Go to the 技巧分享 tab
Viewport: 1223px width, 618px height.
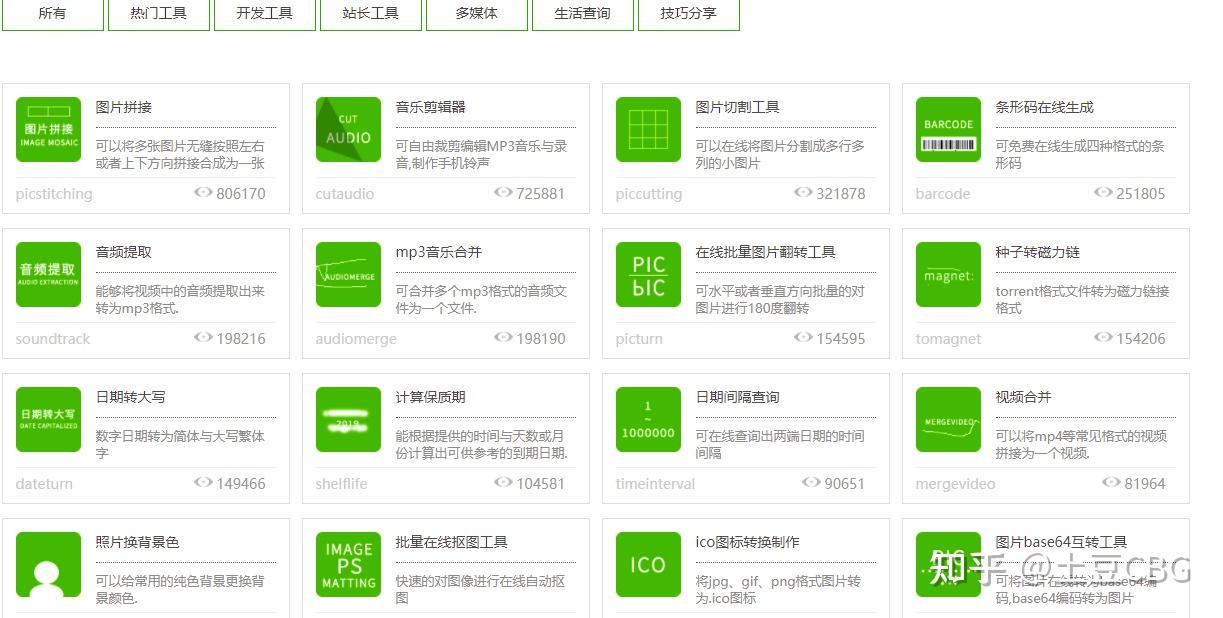tap(688, 14)
